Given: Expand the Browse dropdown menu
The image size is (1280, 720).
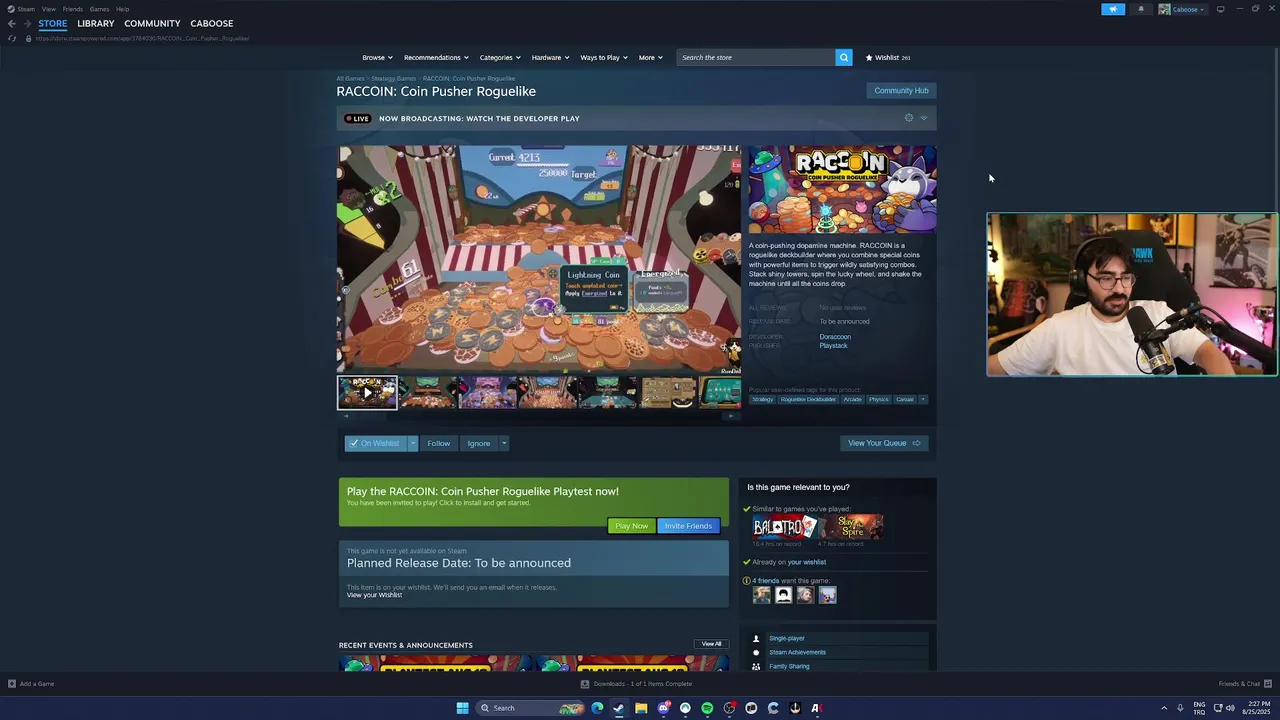Looking at the screenshot, I should 377,57.
